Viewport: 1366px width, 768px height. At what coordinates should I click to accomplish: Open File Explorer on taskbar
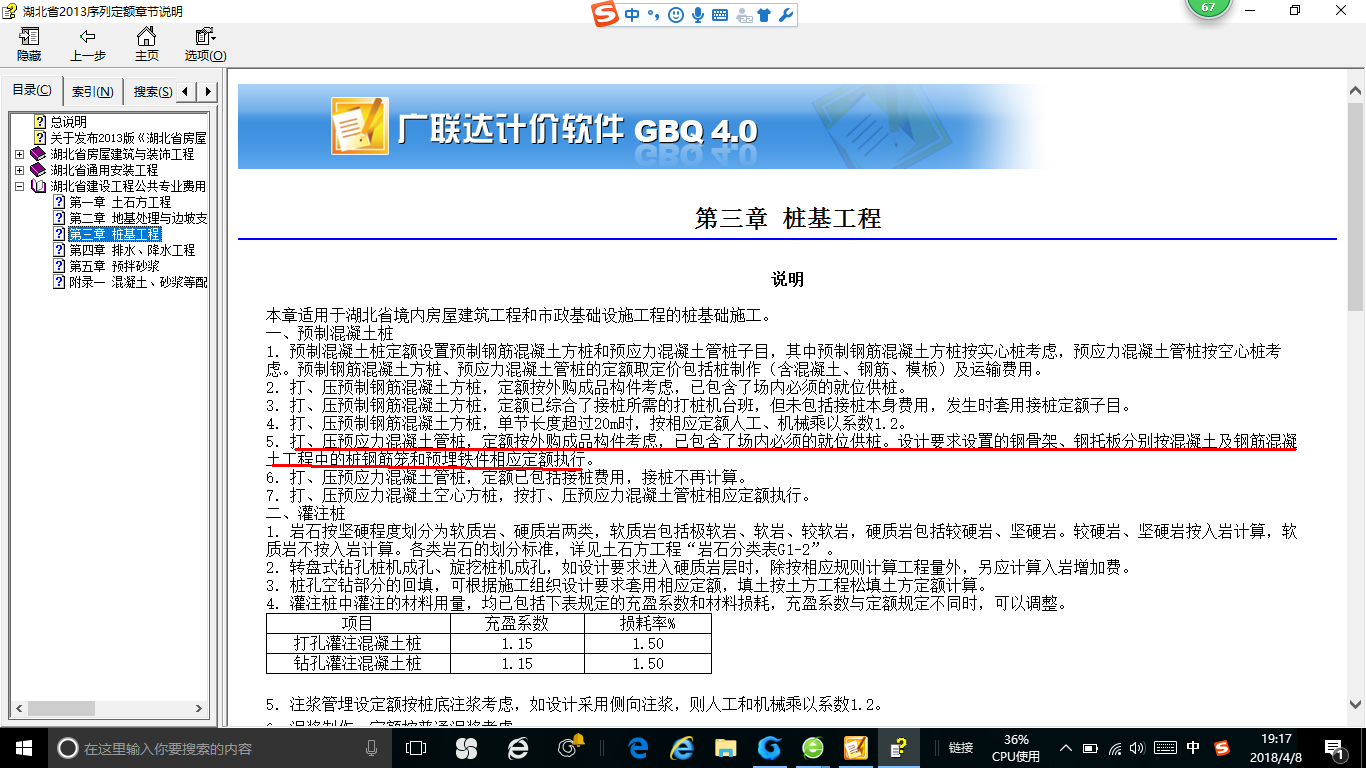point(727,747)
